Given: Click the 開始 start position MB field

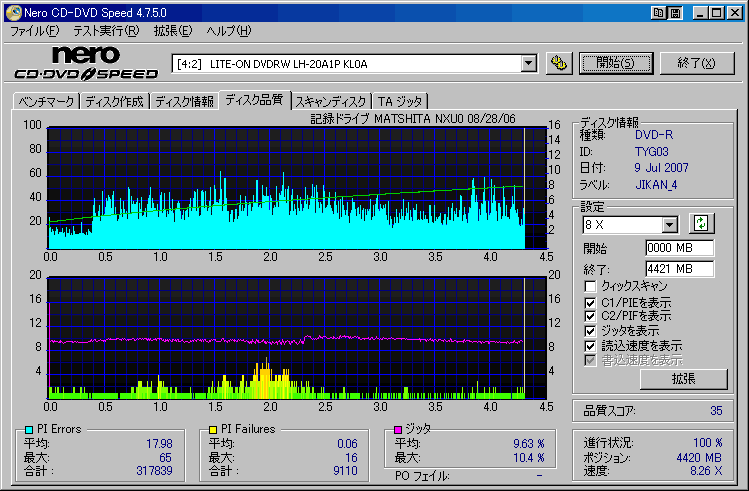Looking at the screenshot, I should [680, 248].
